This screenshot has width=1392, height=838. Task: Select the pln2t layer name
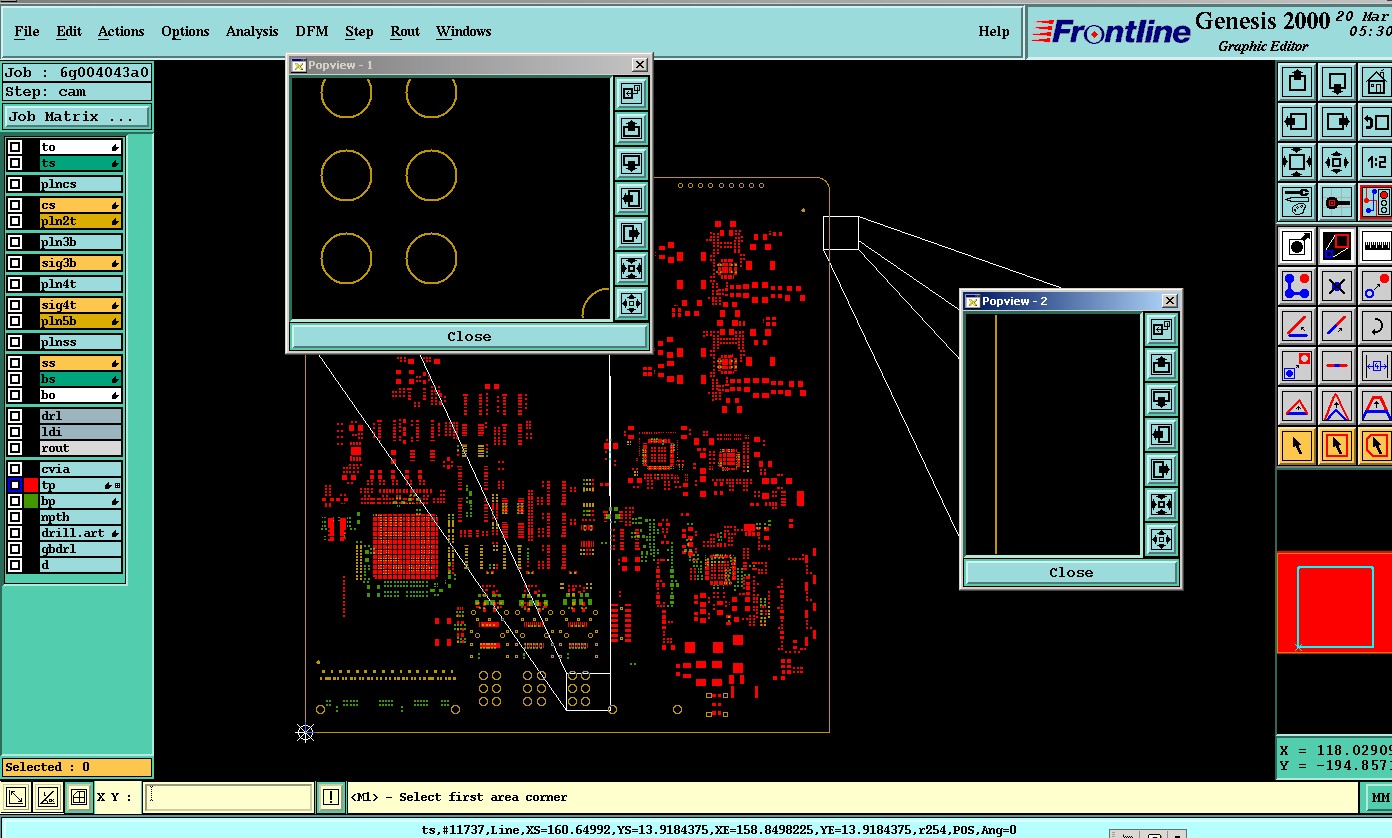click(x=80, y=221)
